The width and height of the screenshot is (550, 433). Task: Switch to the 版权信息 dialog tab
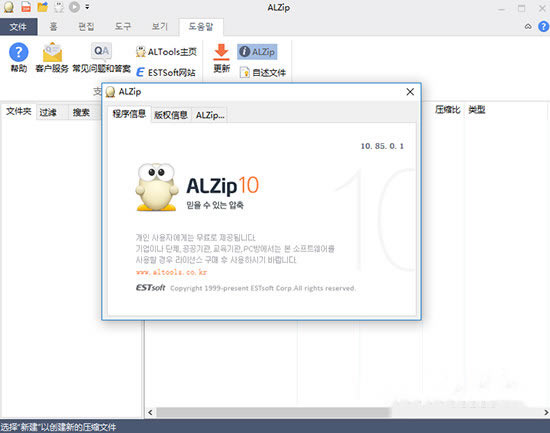171,115
